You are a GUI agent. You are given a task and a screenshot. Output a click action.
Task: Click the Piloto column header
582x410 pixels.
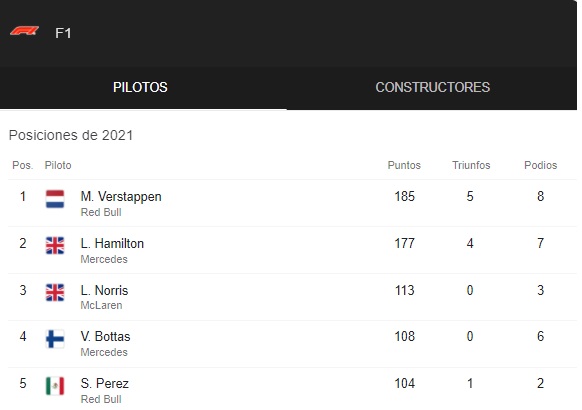click(58, 165)
